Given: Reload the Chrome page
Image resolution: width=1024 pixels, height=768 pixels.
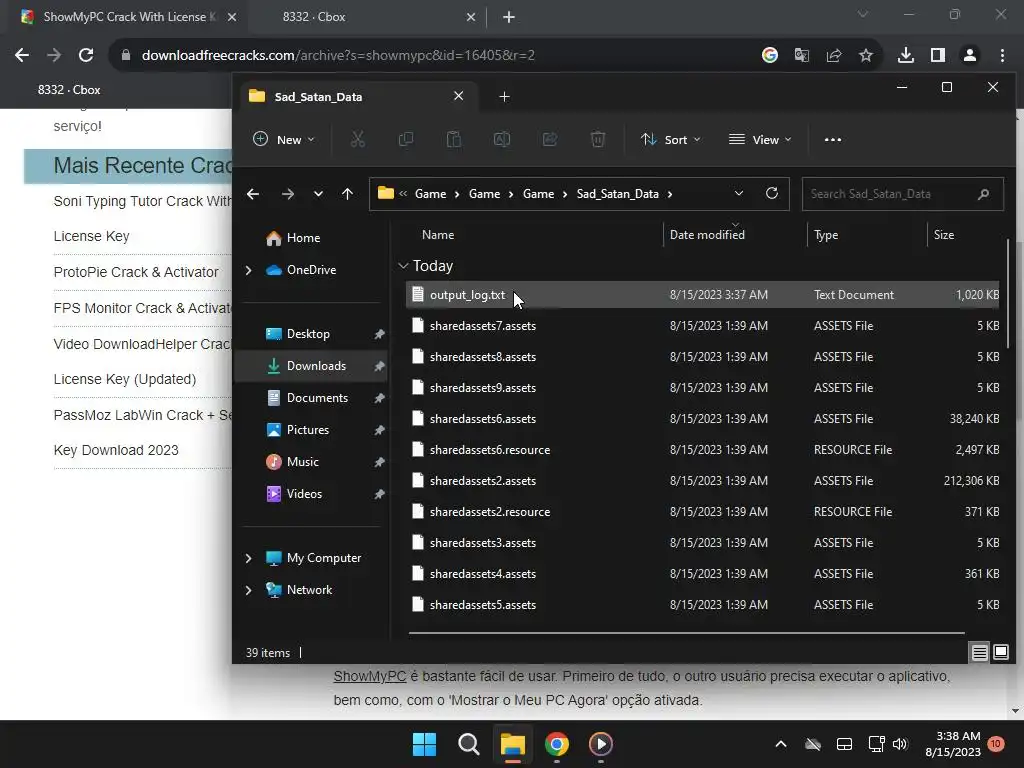Looking at the screenshot, I should pos(86,55).
